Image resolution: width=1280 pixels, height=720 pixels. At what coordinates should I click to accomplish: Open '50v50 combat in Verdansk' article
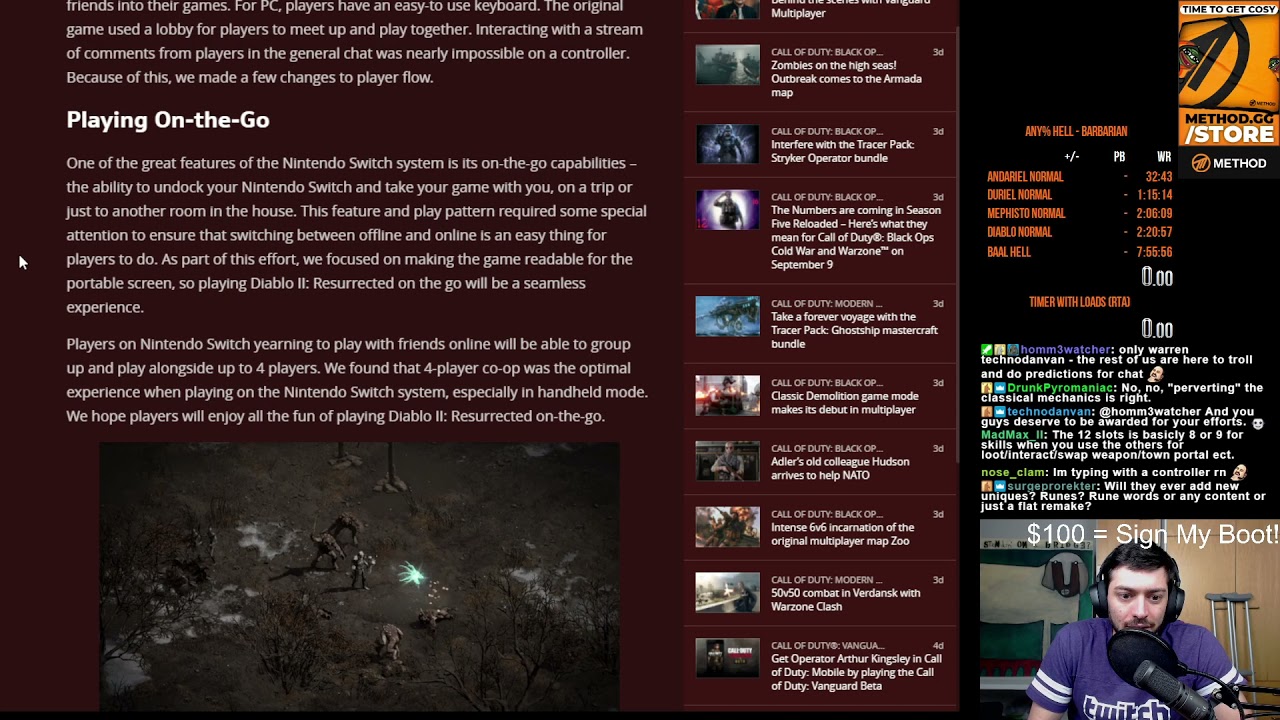click(845, 599)
